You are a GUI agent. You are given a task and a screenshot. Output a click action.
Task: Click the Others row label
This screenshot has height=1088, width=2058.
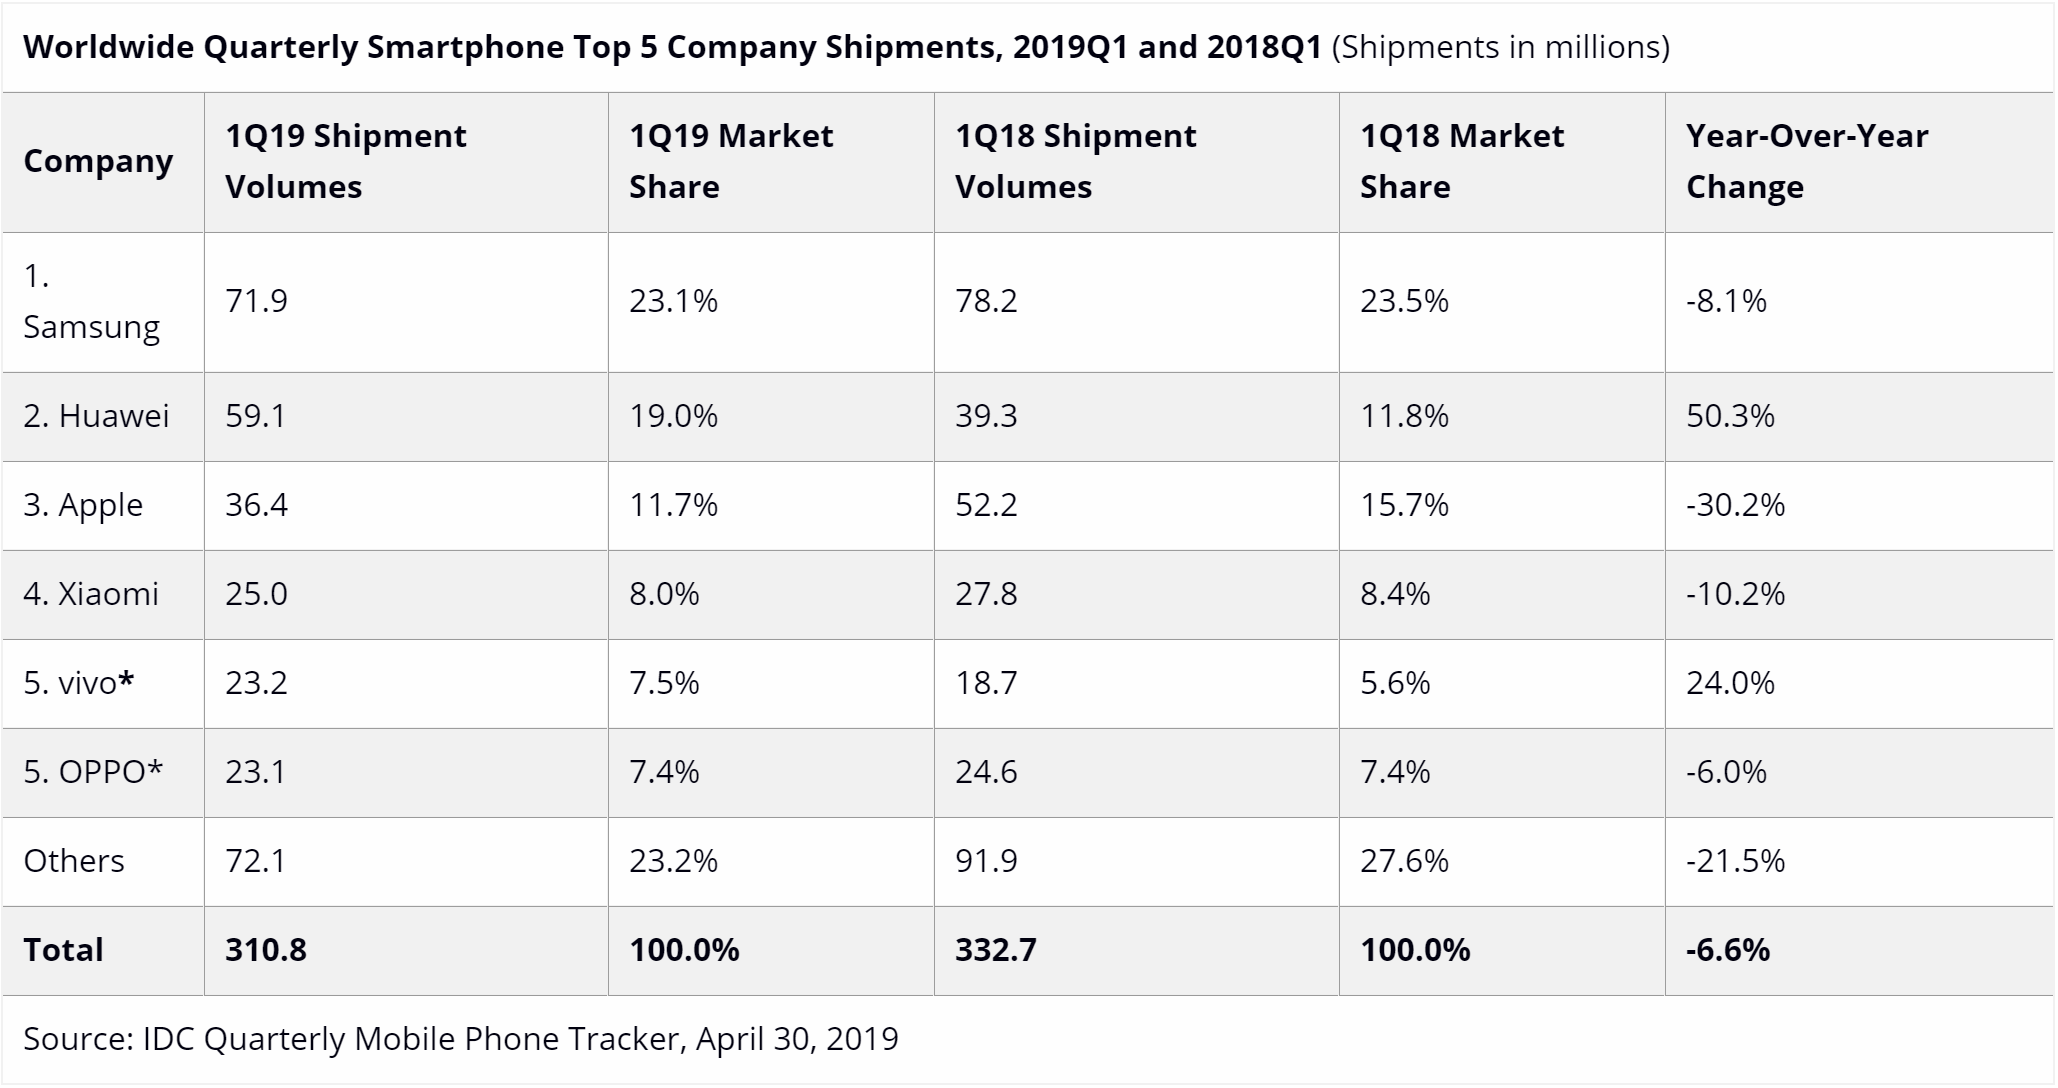coord(74,861)
